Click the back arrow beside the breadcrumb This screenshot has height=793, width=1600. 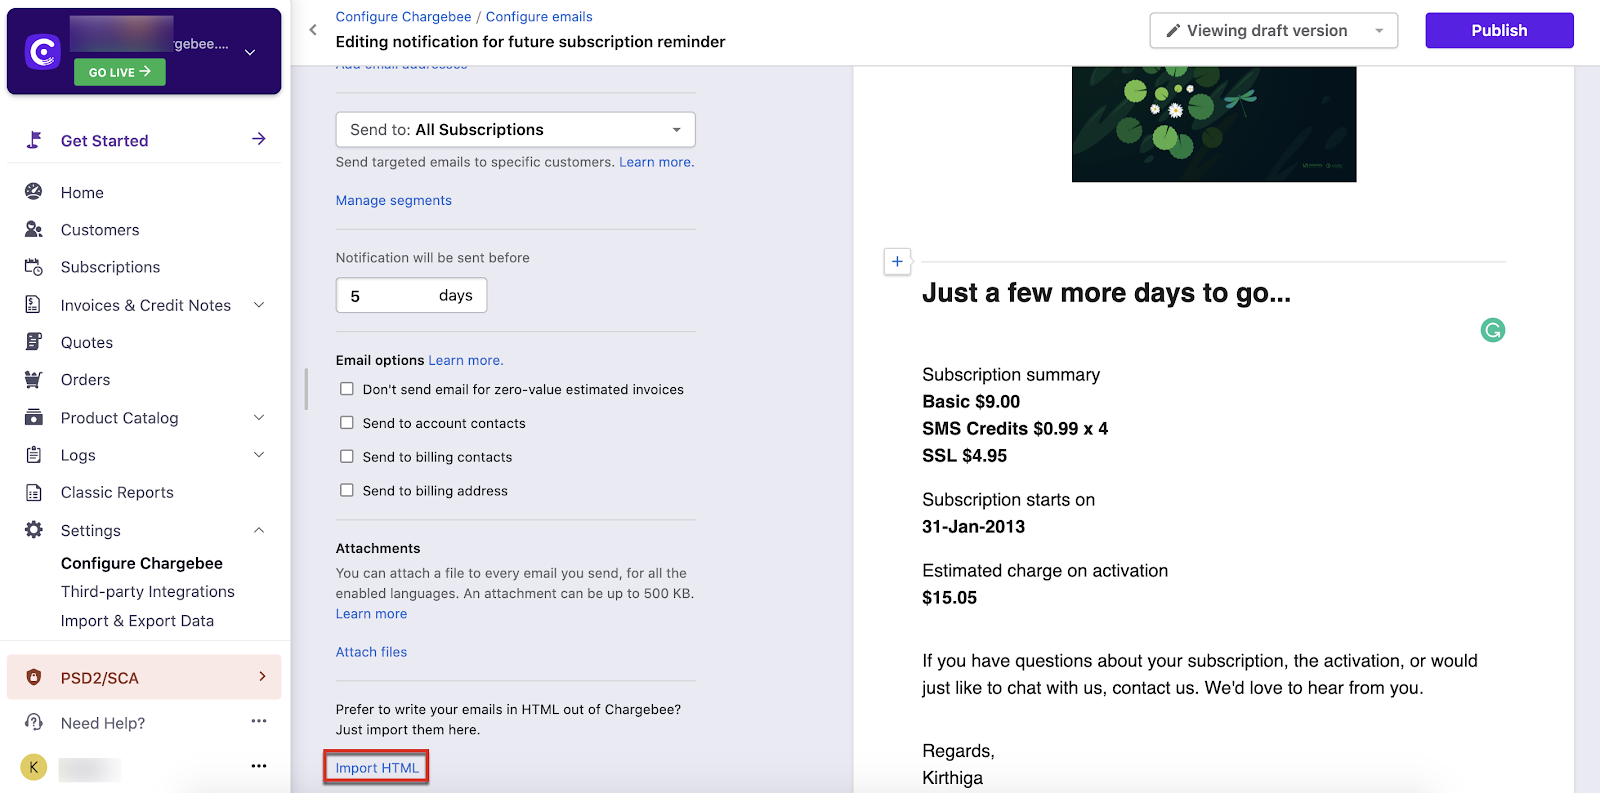[x=313, y=30]
